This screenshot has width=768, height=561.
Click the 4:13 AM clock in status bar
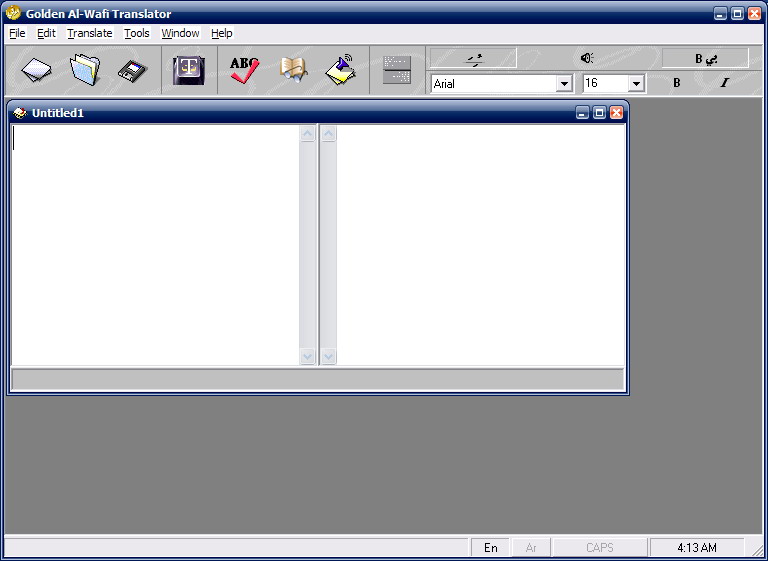[x=696, y=547]
